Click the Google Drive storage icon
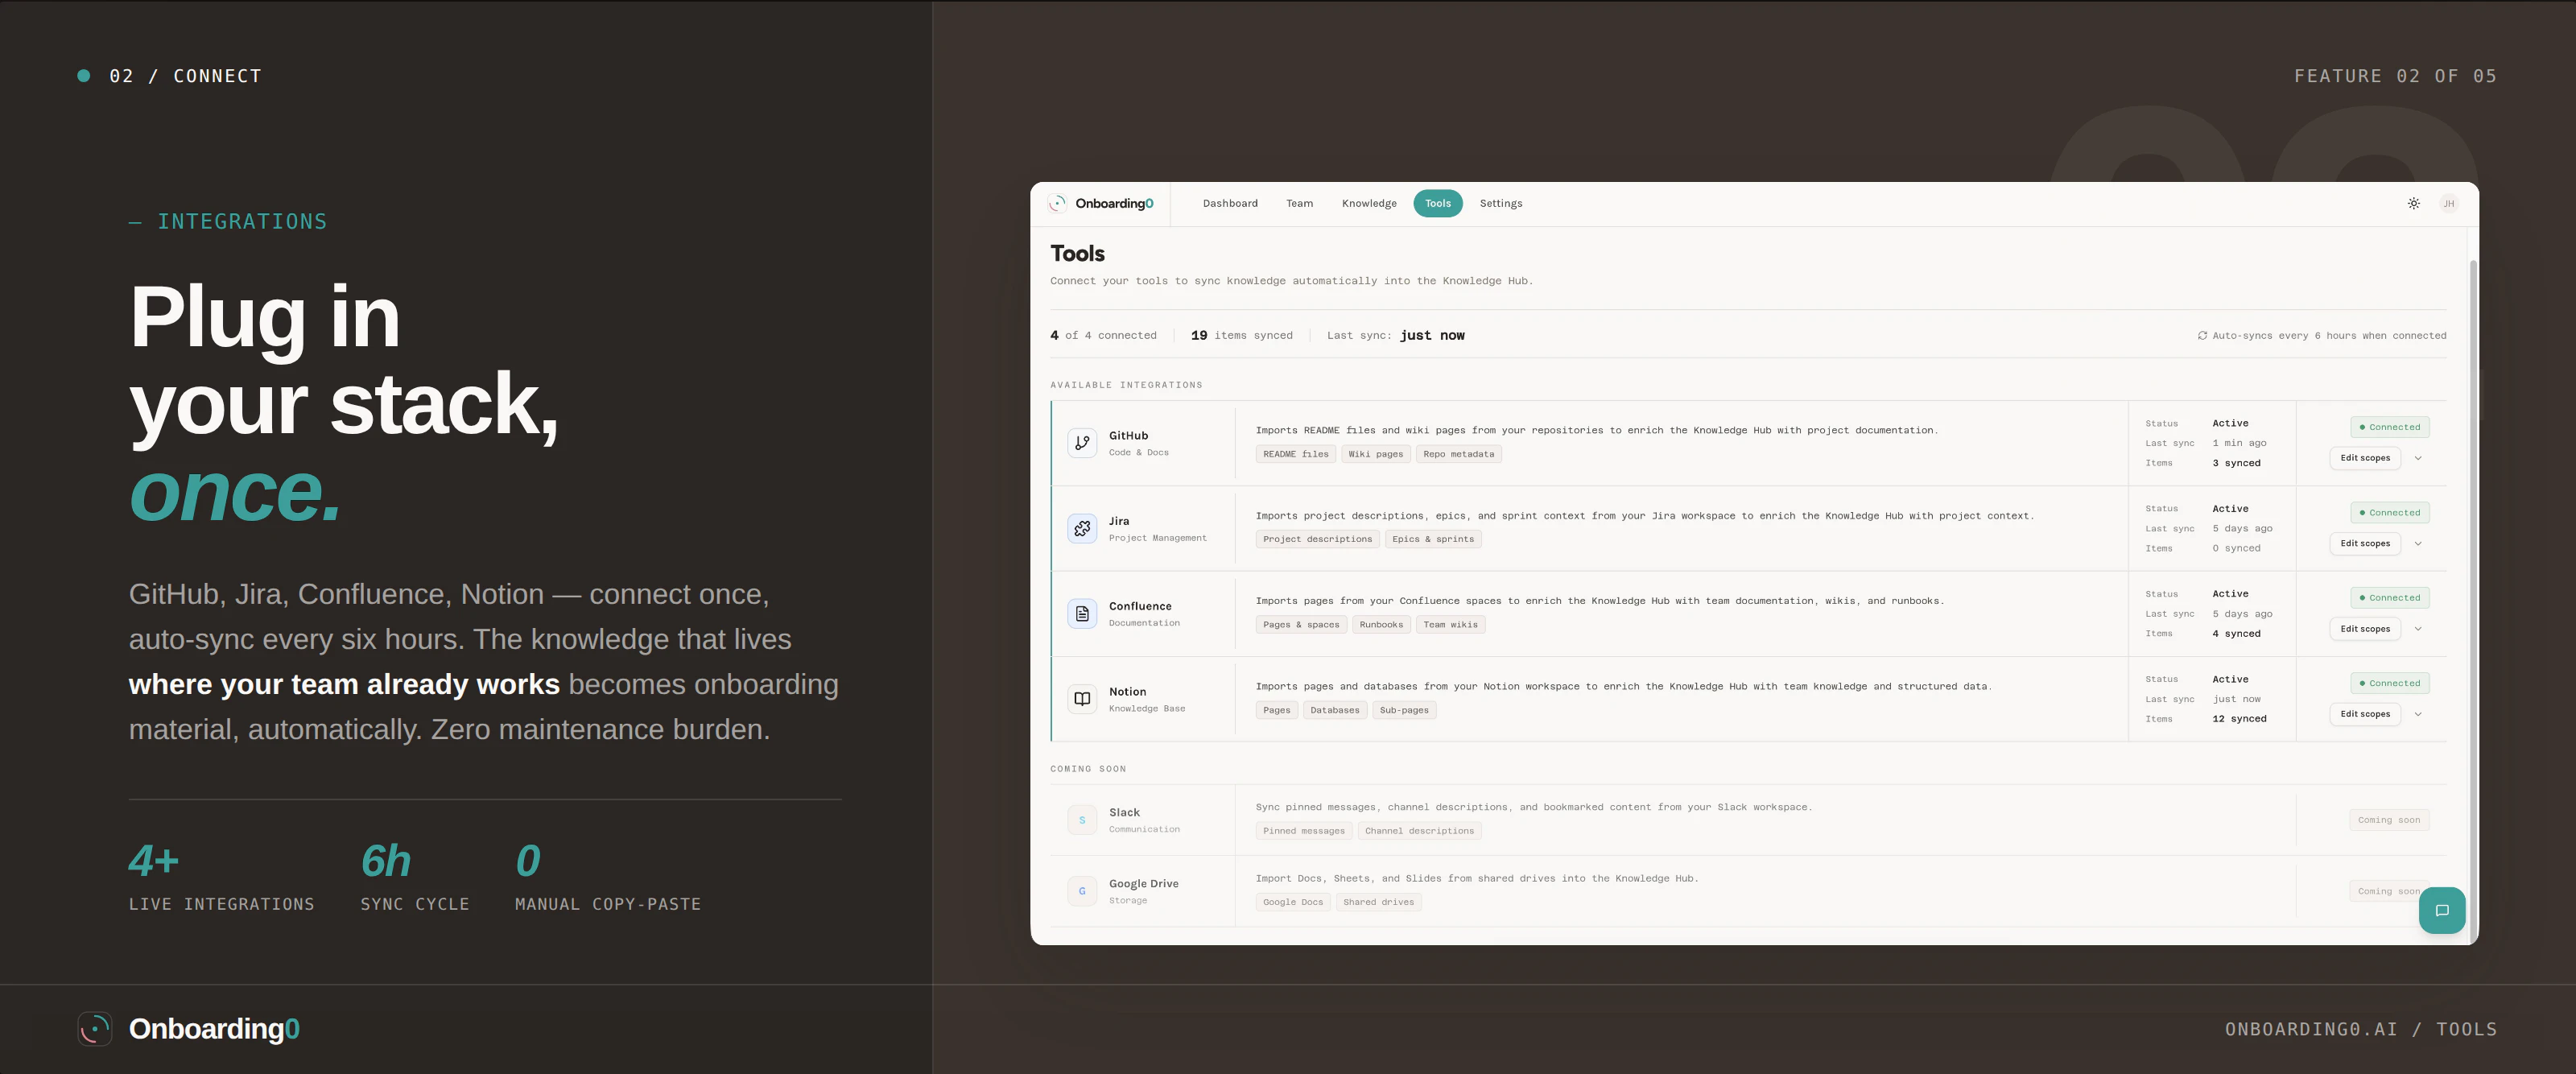This screenshot has width=2576, height=1074. [x=1081, y=890]
